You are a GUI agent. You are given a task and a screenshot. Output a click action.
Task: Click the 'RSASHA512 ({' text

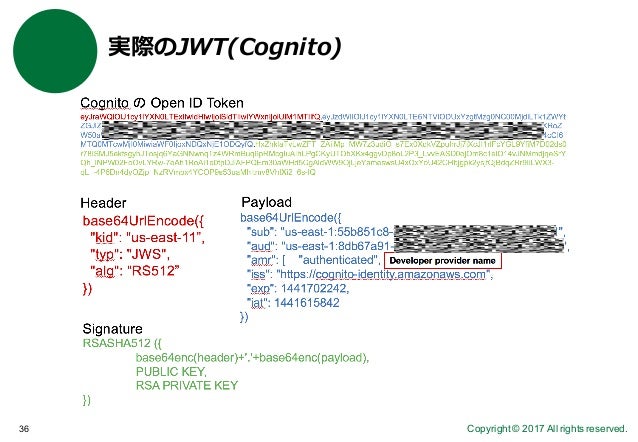coord(122,344)
